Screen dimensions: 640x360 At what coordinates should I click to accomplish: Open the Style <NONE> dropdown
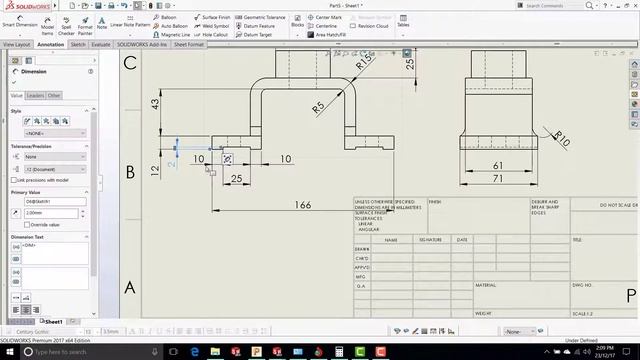coord(55,133)
